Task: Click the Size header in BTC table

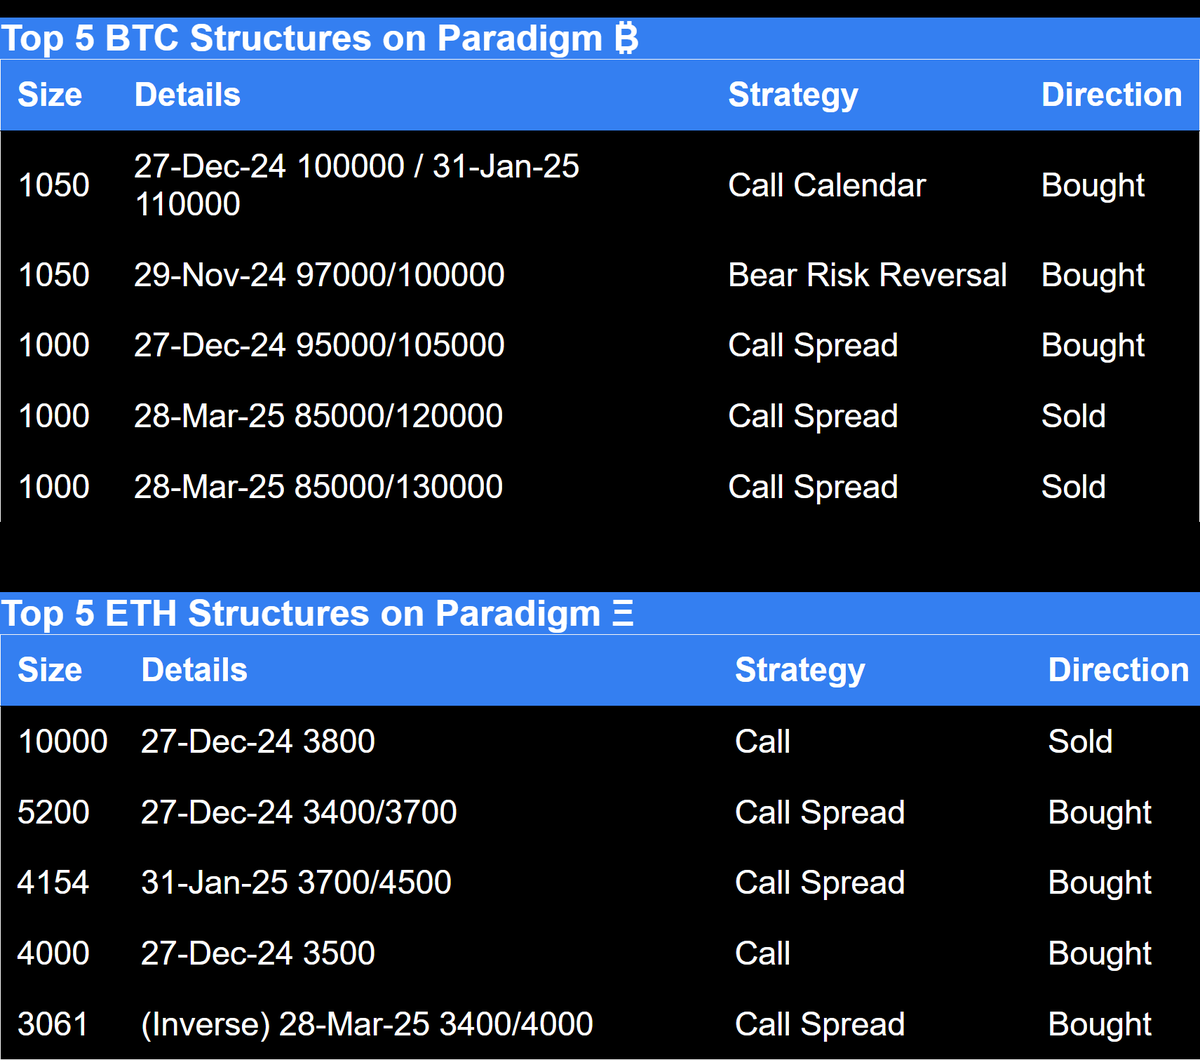Action: [x=50, y=95]
